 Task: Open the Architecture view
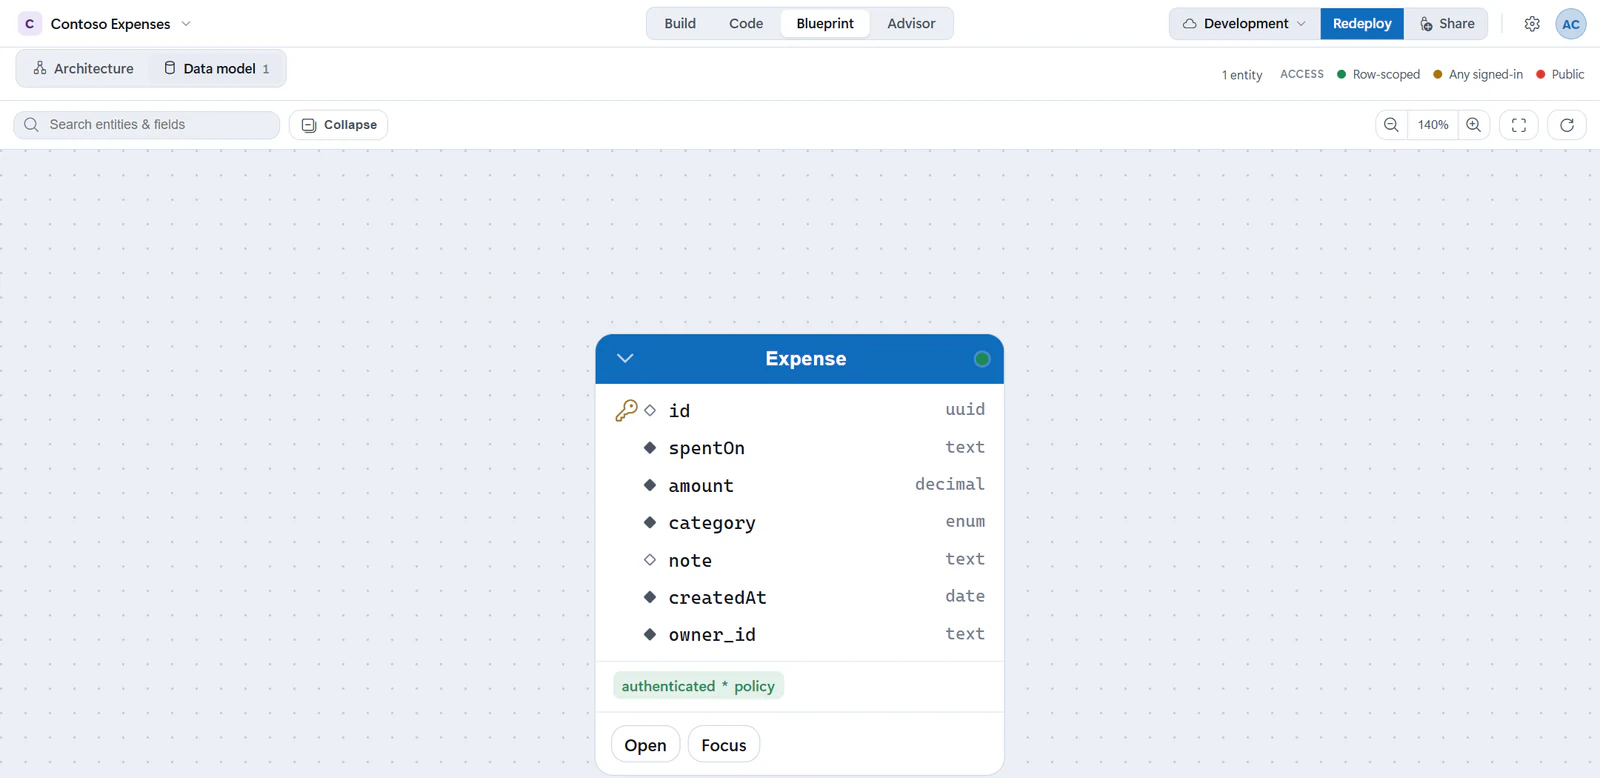(x=84, y=69)
